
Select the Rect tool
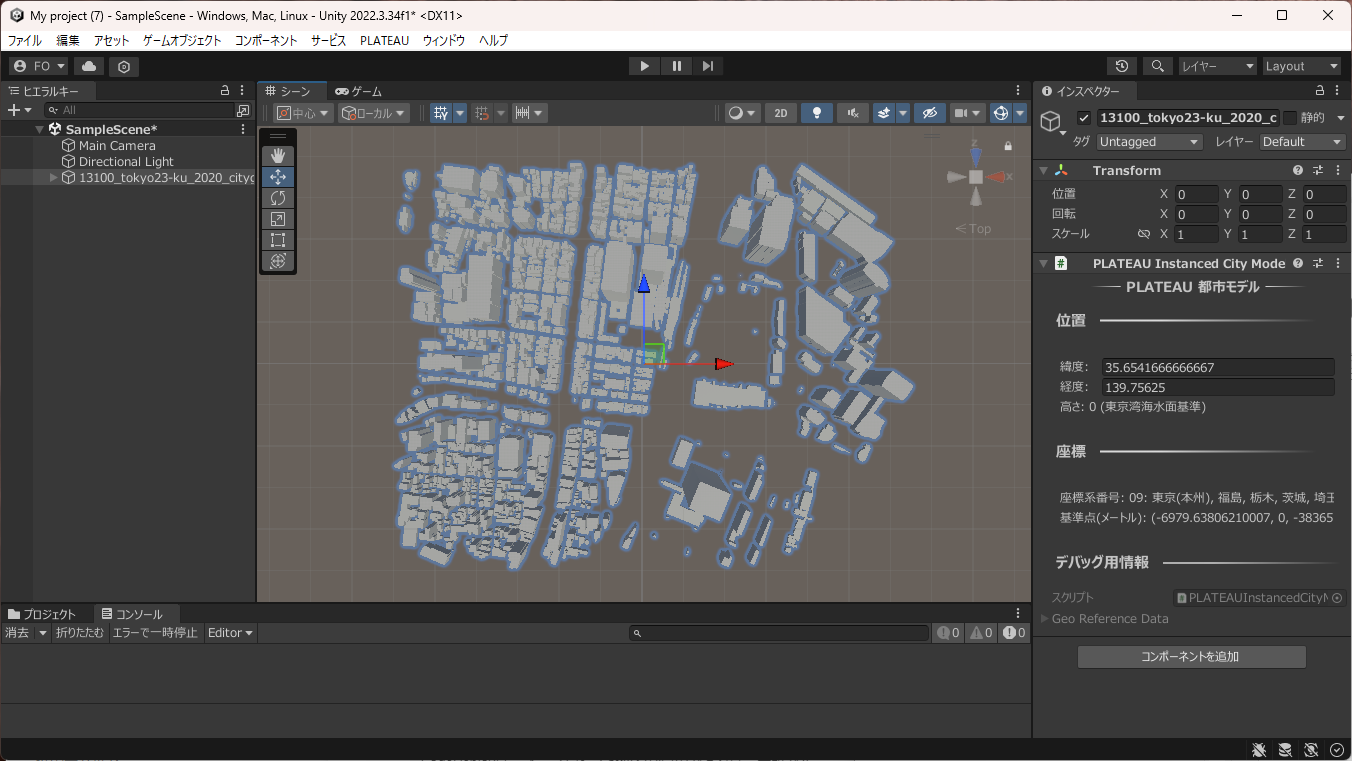click(278, 240)
